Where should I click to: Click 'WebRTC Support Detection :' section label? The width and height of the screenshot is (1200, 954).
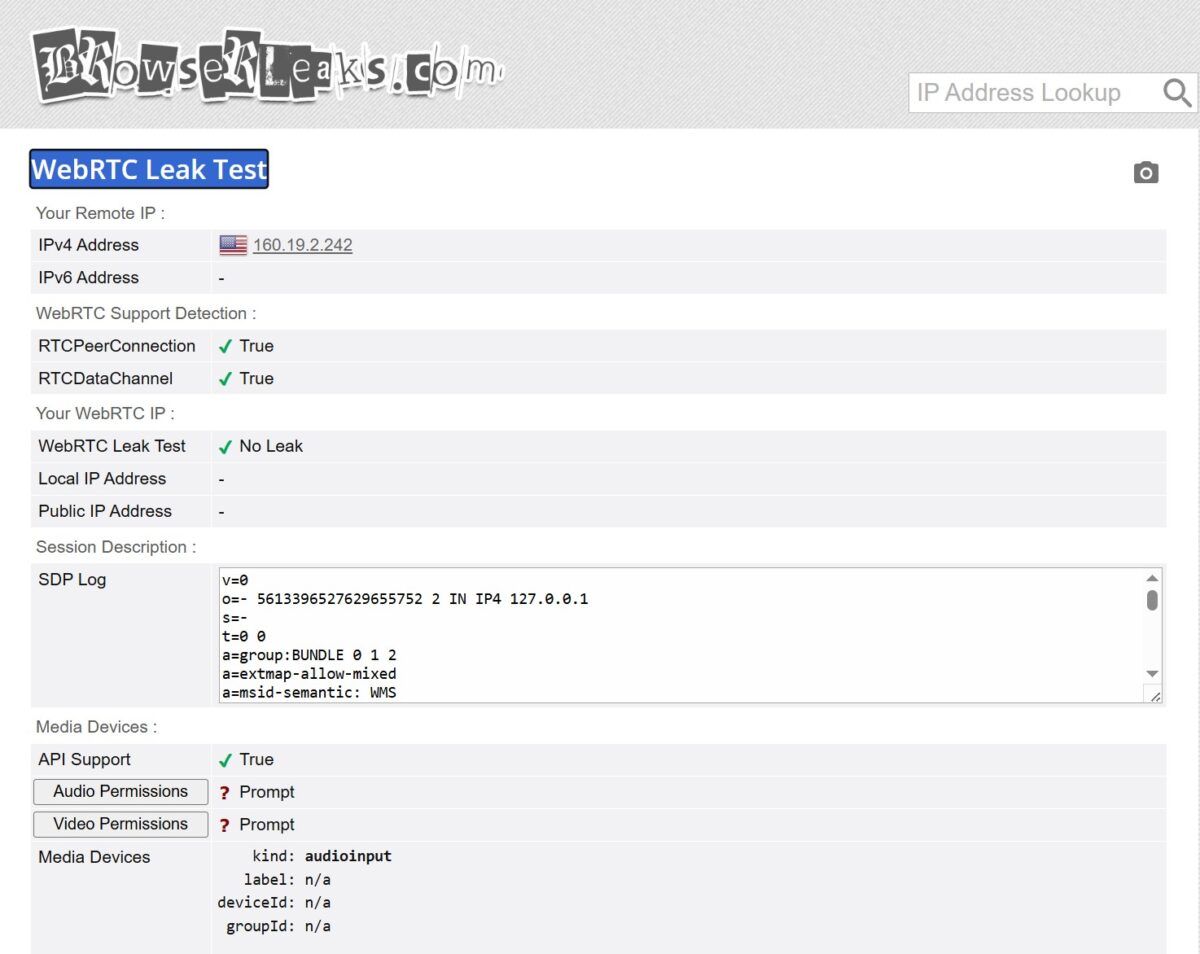[146, 313]
